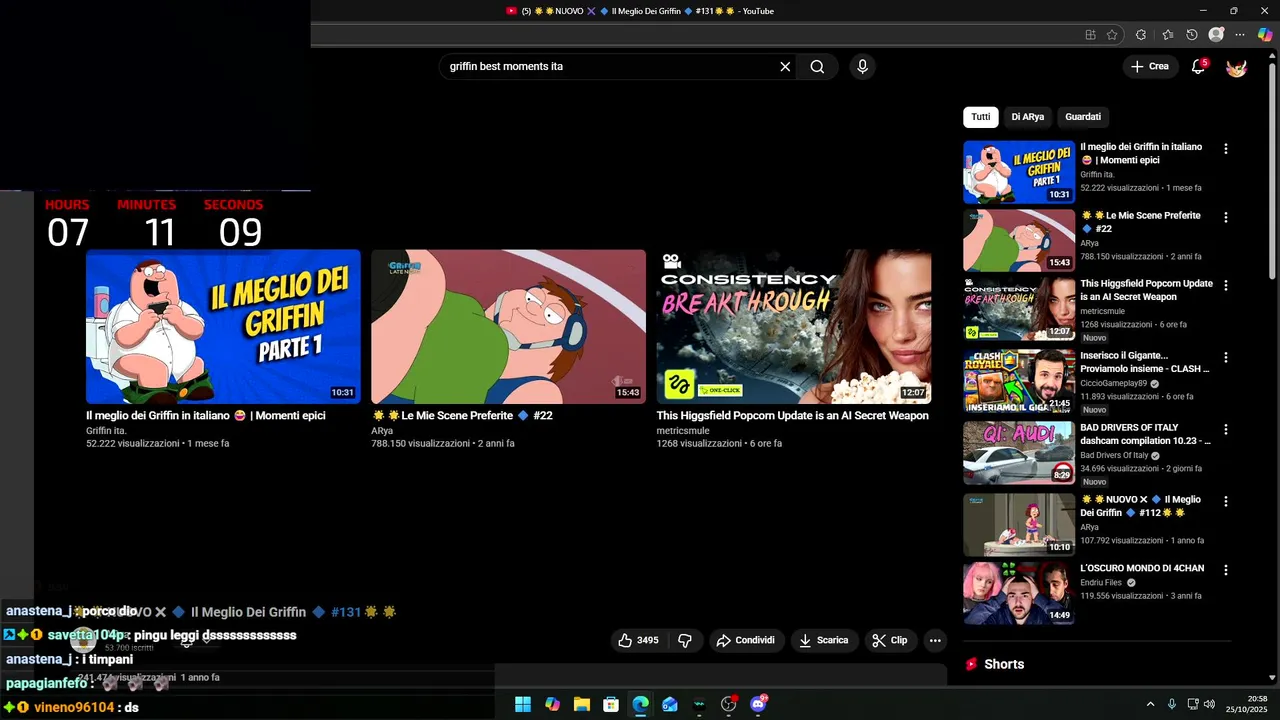The image size is (1280, 720).
Task: Open sidebar thumbnail for L'OSCURO MONDO DI 4CHAN
Action: (1019, 593)
